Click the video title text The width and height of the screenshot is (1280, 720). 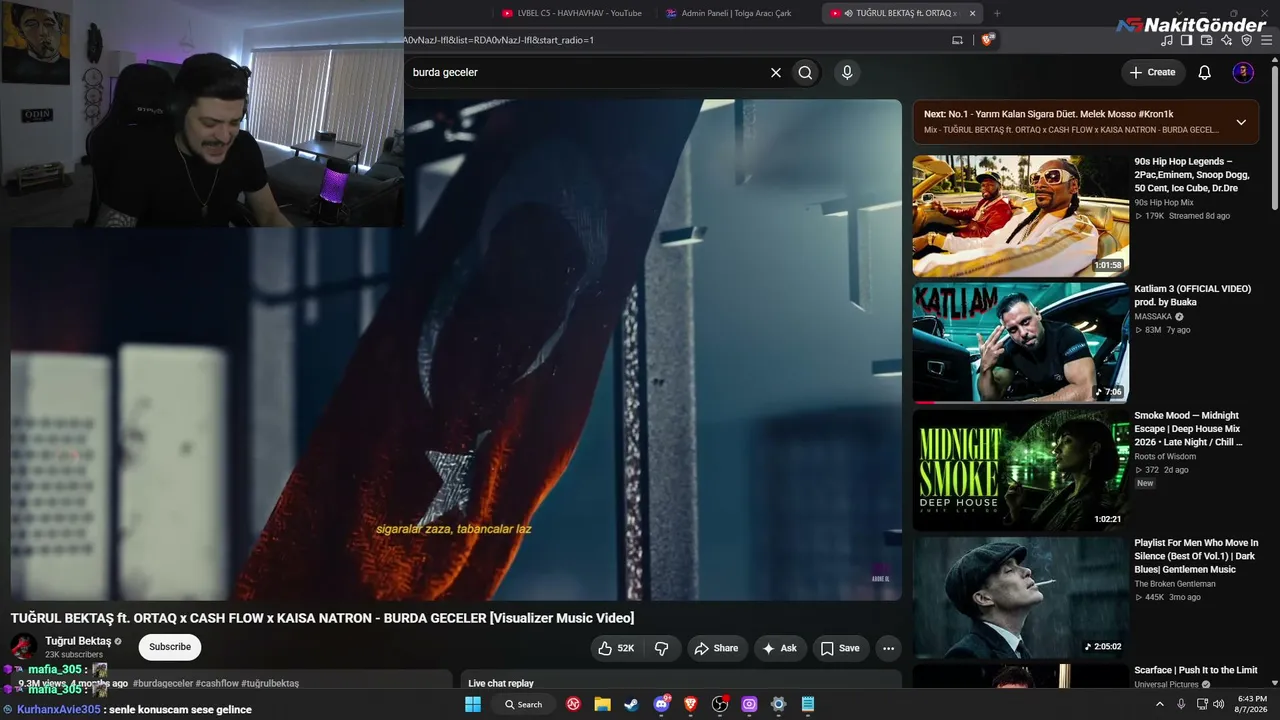point(322,618)
